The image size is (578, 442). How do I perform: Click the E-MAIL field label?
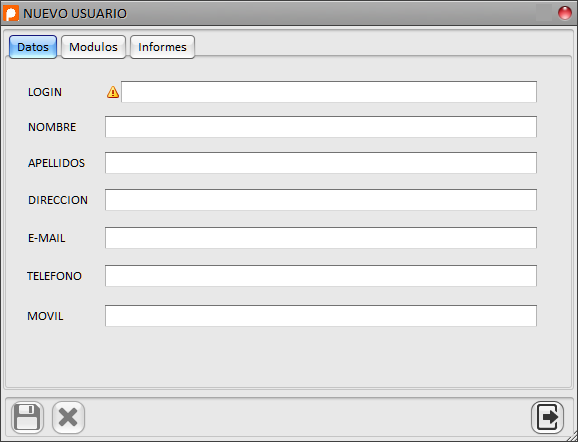pos(47,238)
